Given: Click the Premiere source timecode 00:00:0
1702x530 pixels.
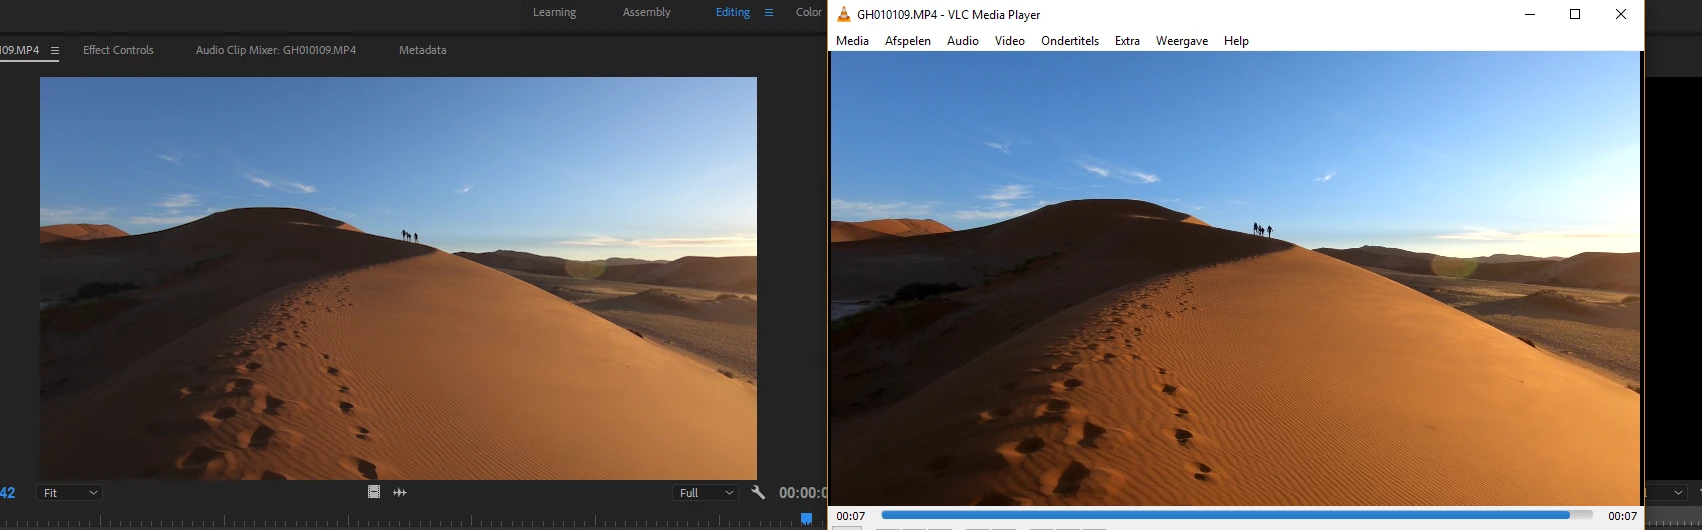Looking at the screenshot, I should [802, 492].
